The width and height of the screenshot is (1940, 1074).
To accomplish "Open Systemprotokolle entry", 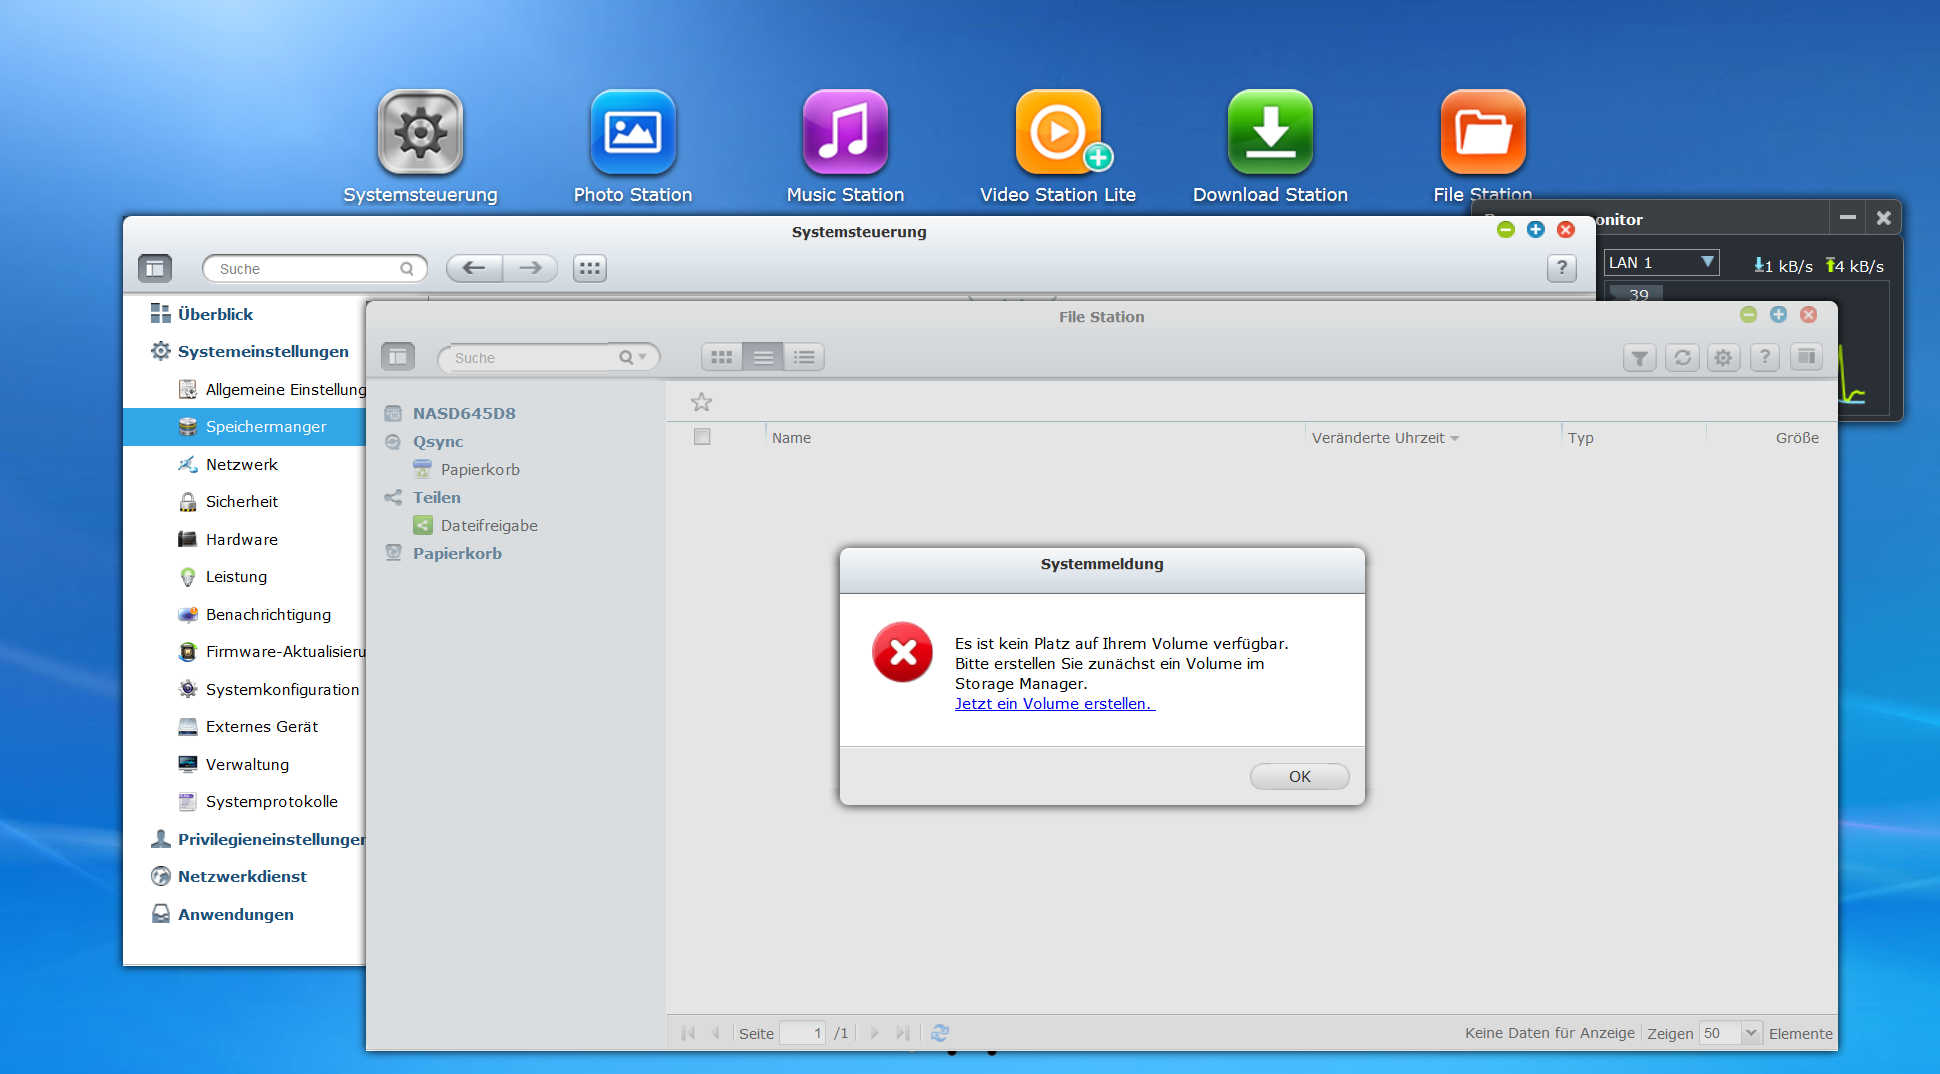I will pos(271,801).
